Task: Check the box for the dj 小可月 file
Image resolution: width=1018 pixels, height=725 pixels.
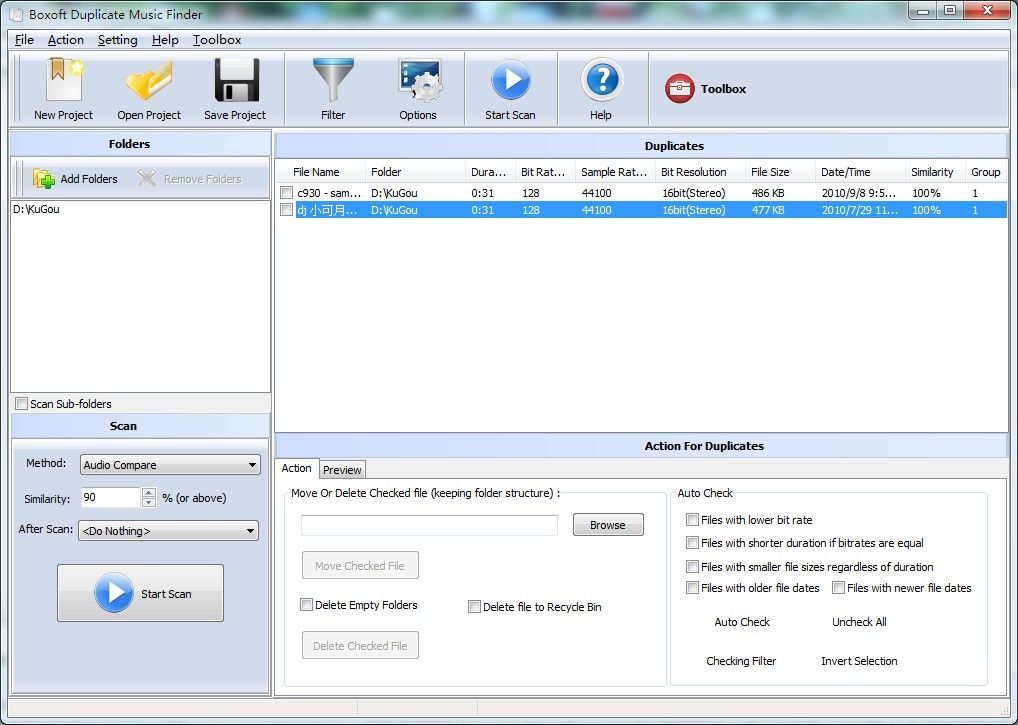Action: tap(286, 210)
